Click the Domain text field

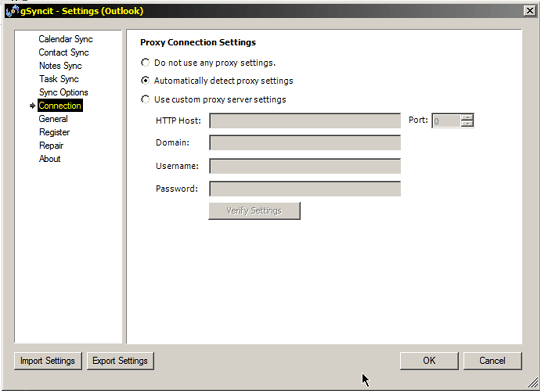[x=305, y=143]
